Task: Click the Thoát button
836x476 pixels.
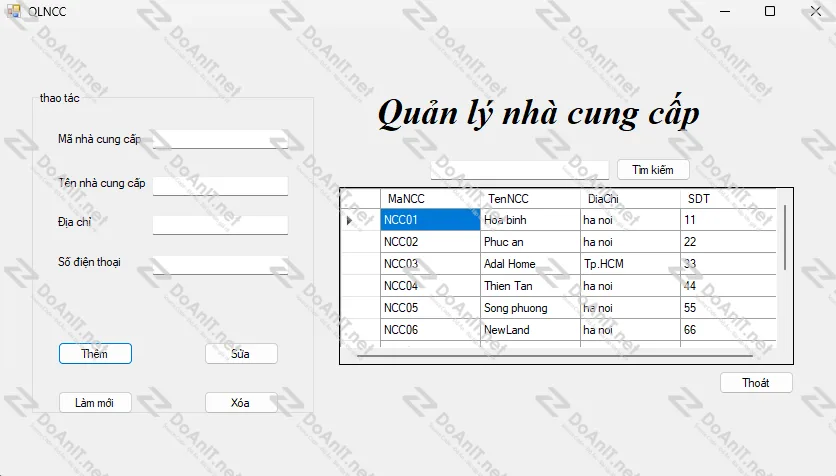Action: 756,383
